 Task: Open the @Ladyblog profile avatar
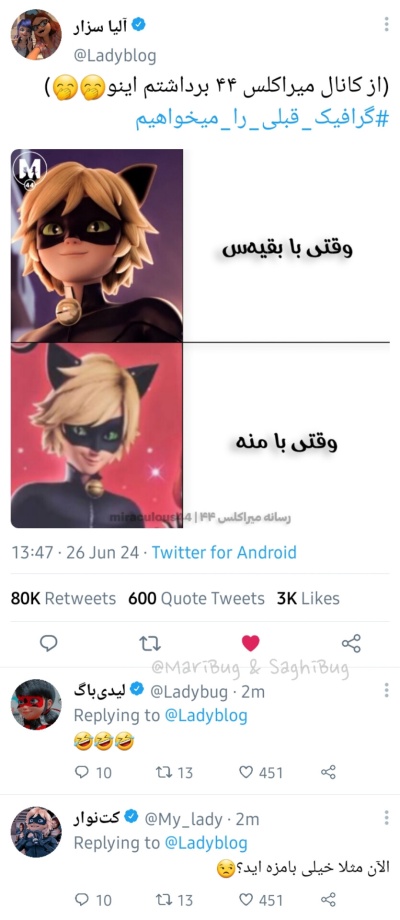[36, 35]
